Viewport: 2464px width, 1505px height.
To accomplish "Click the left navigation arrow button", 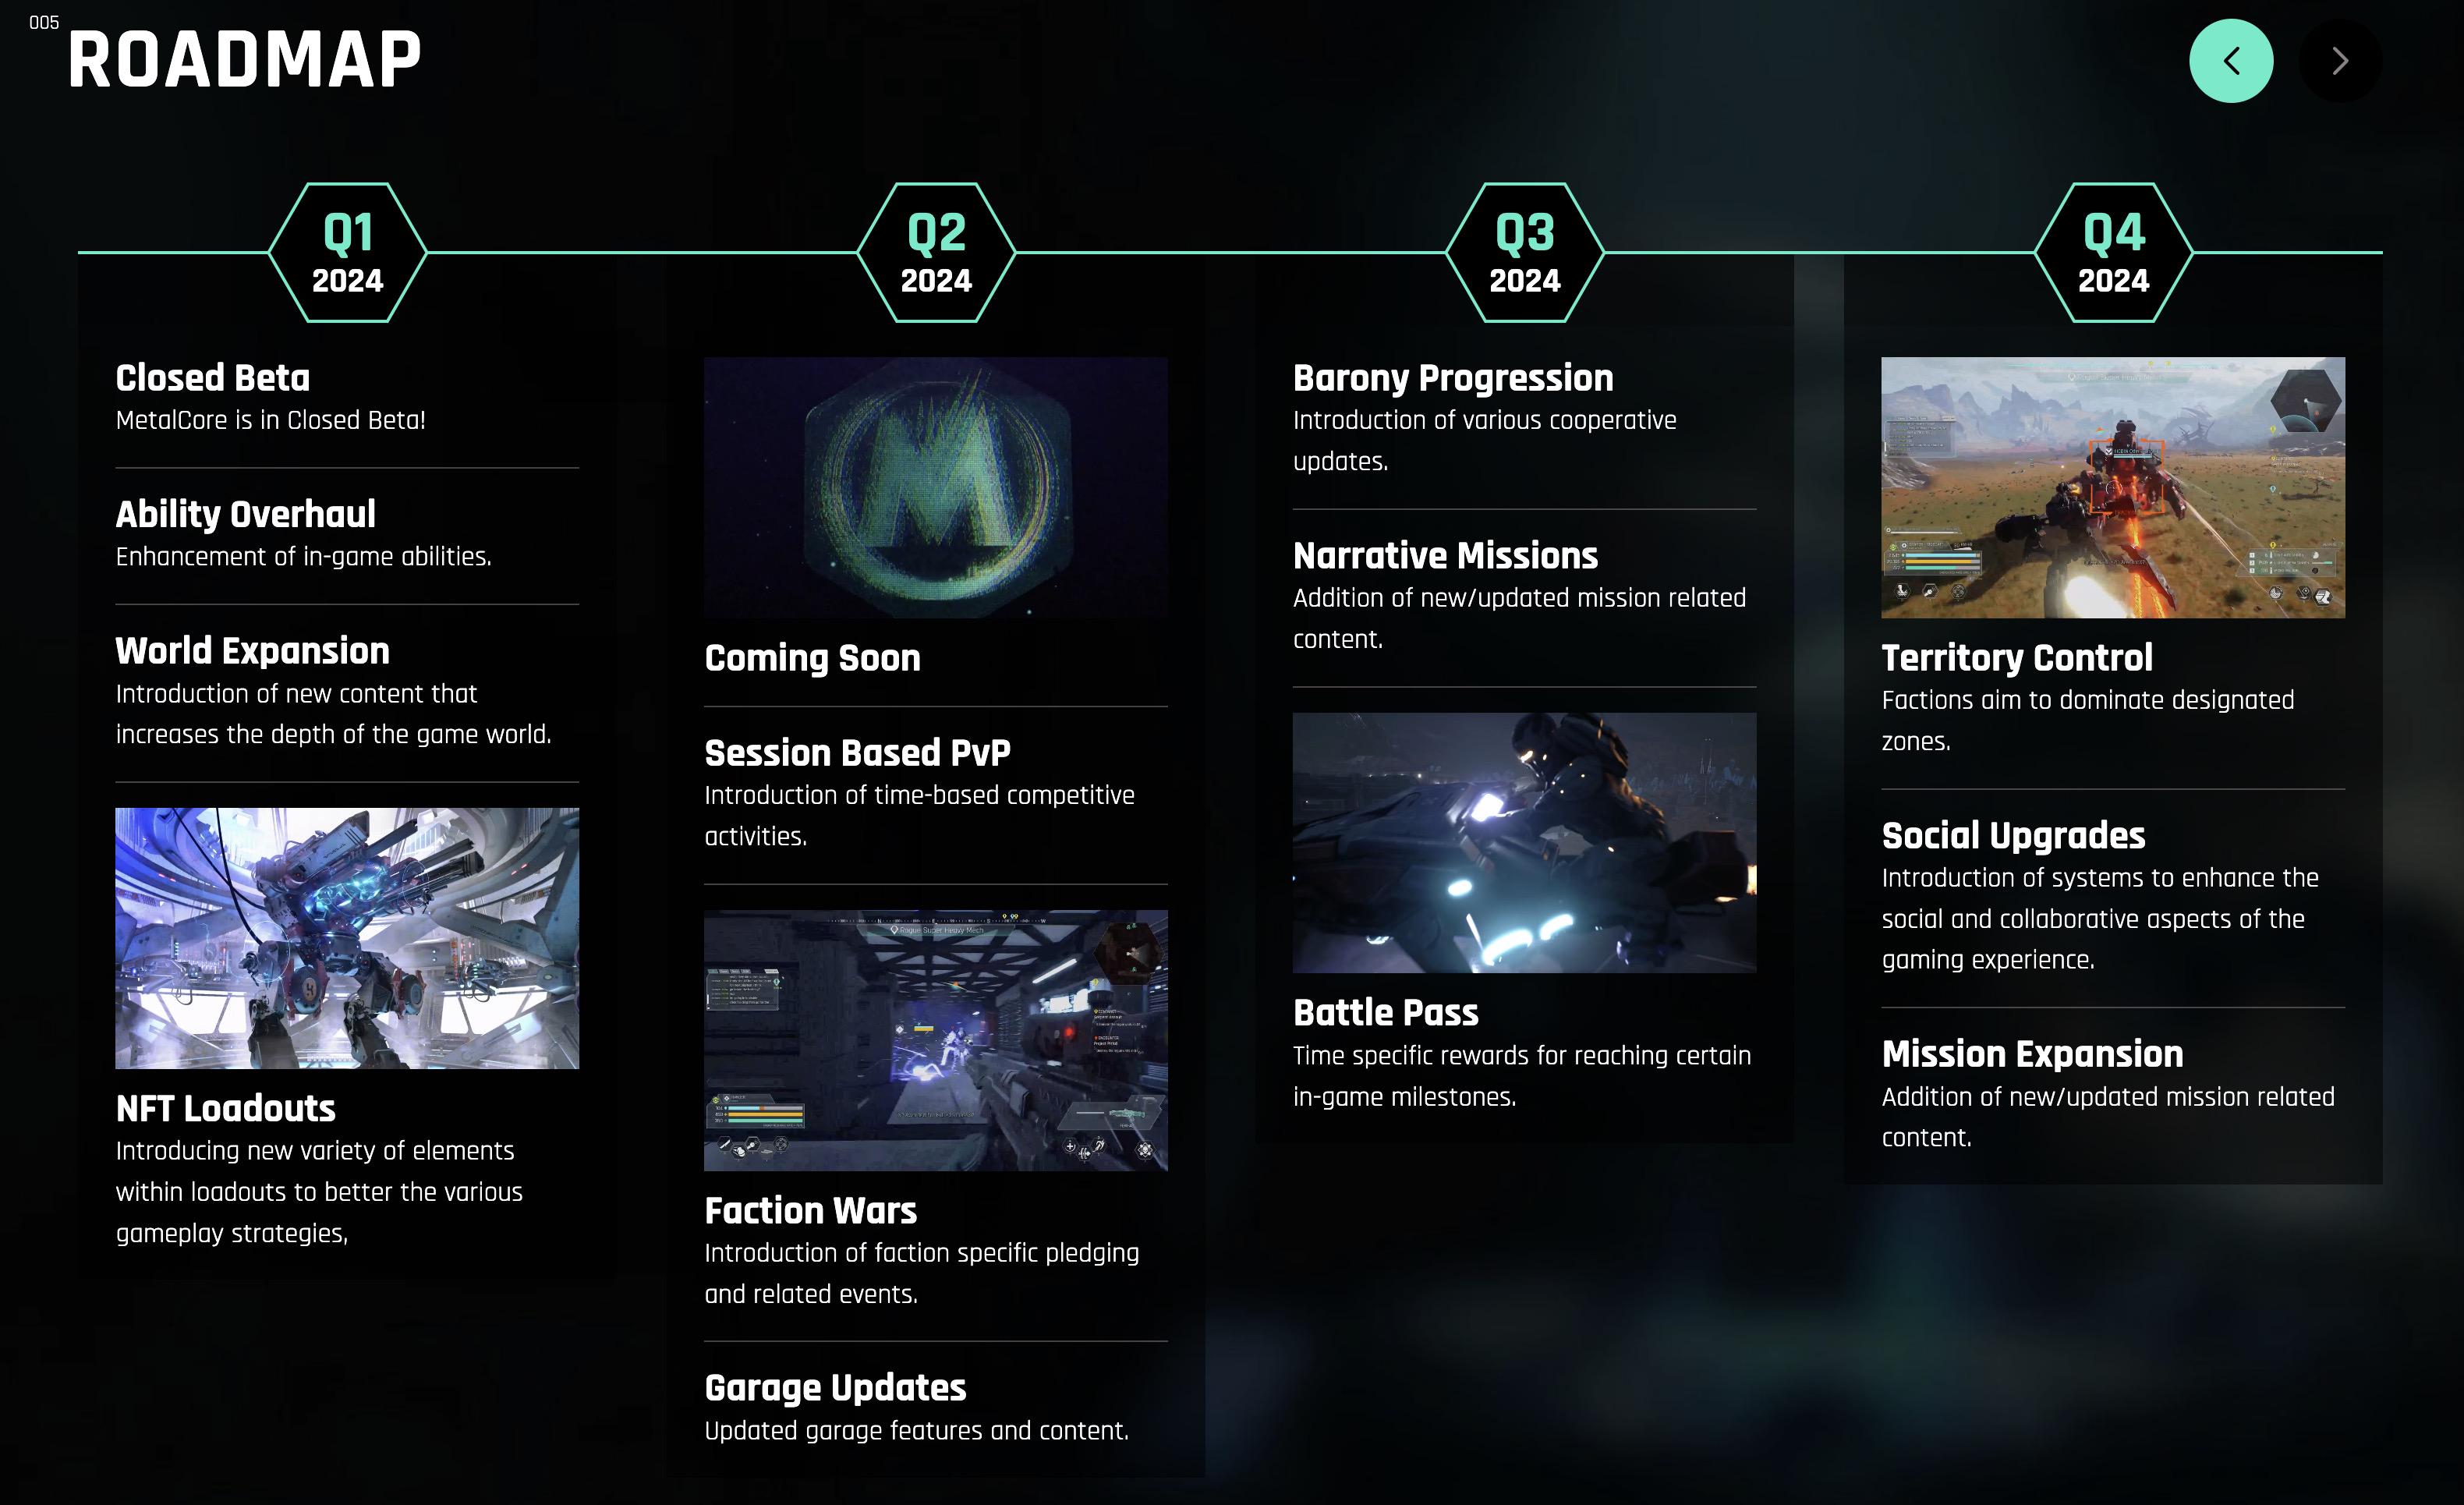I will [2232, 62].
